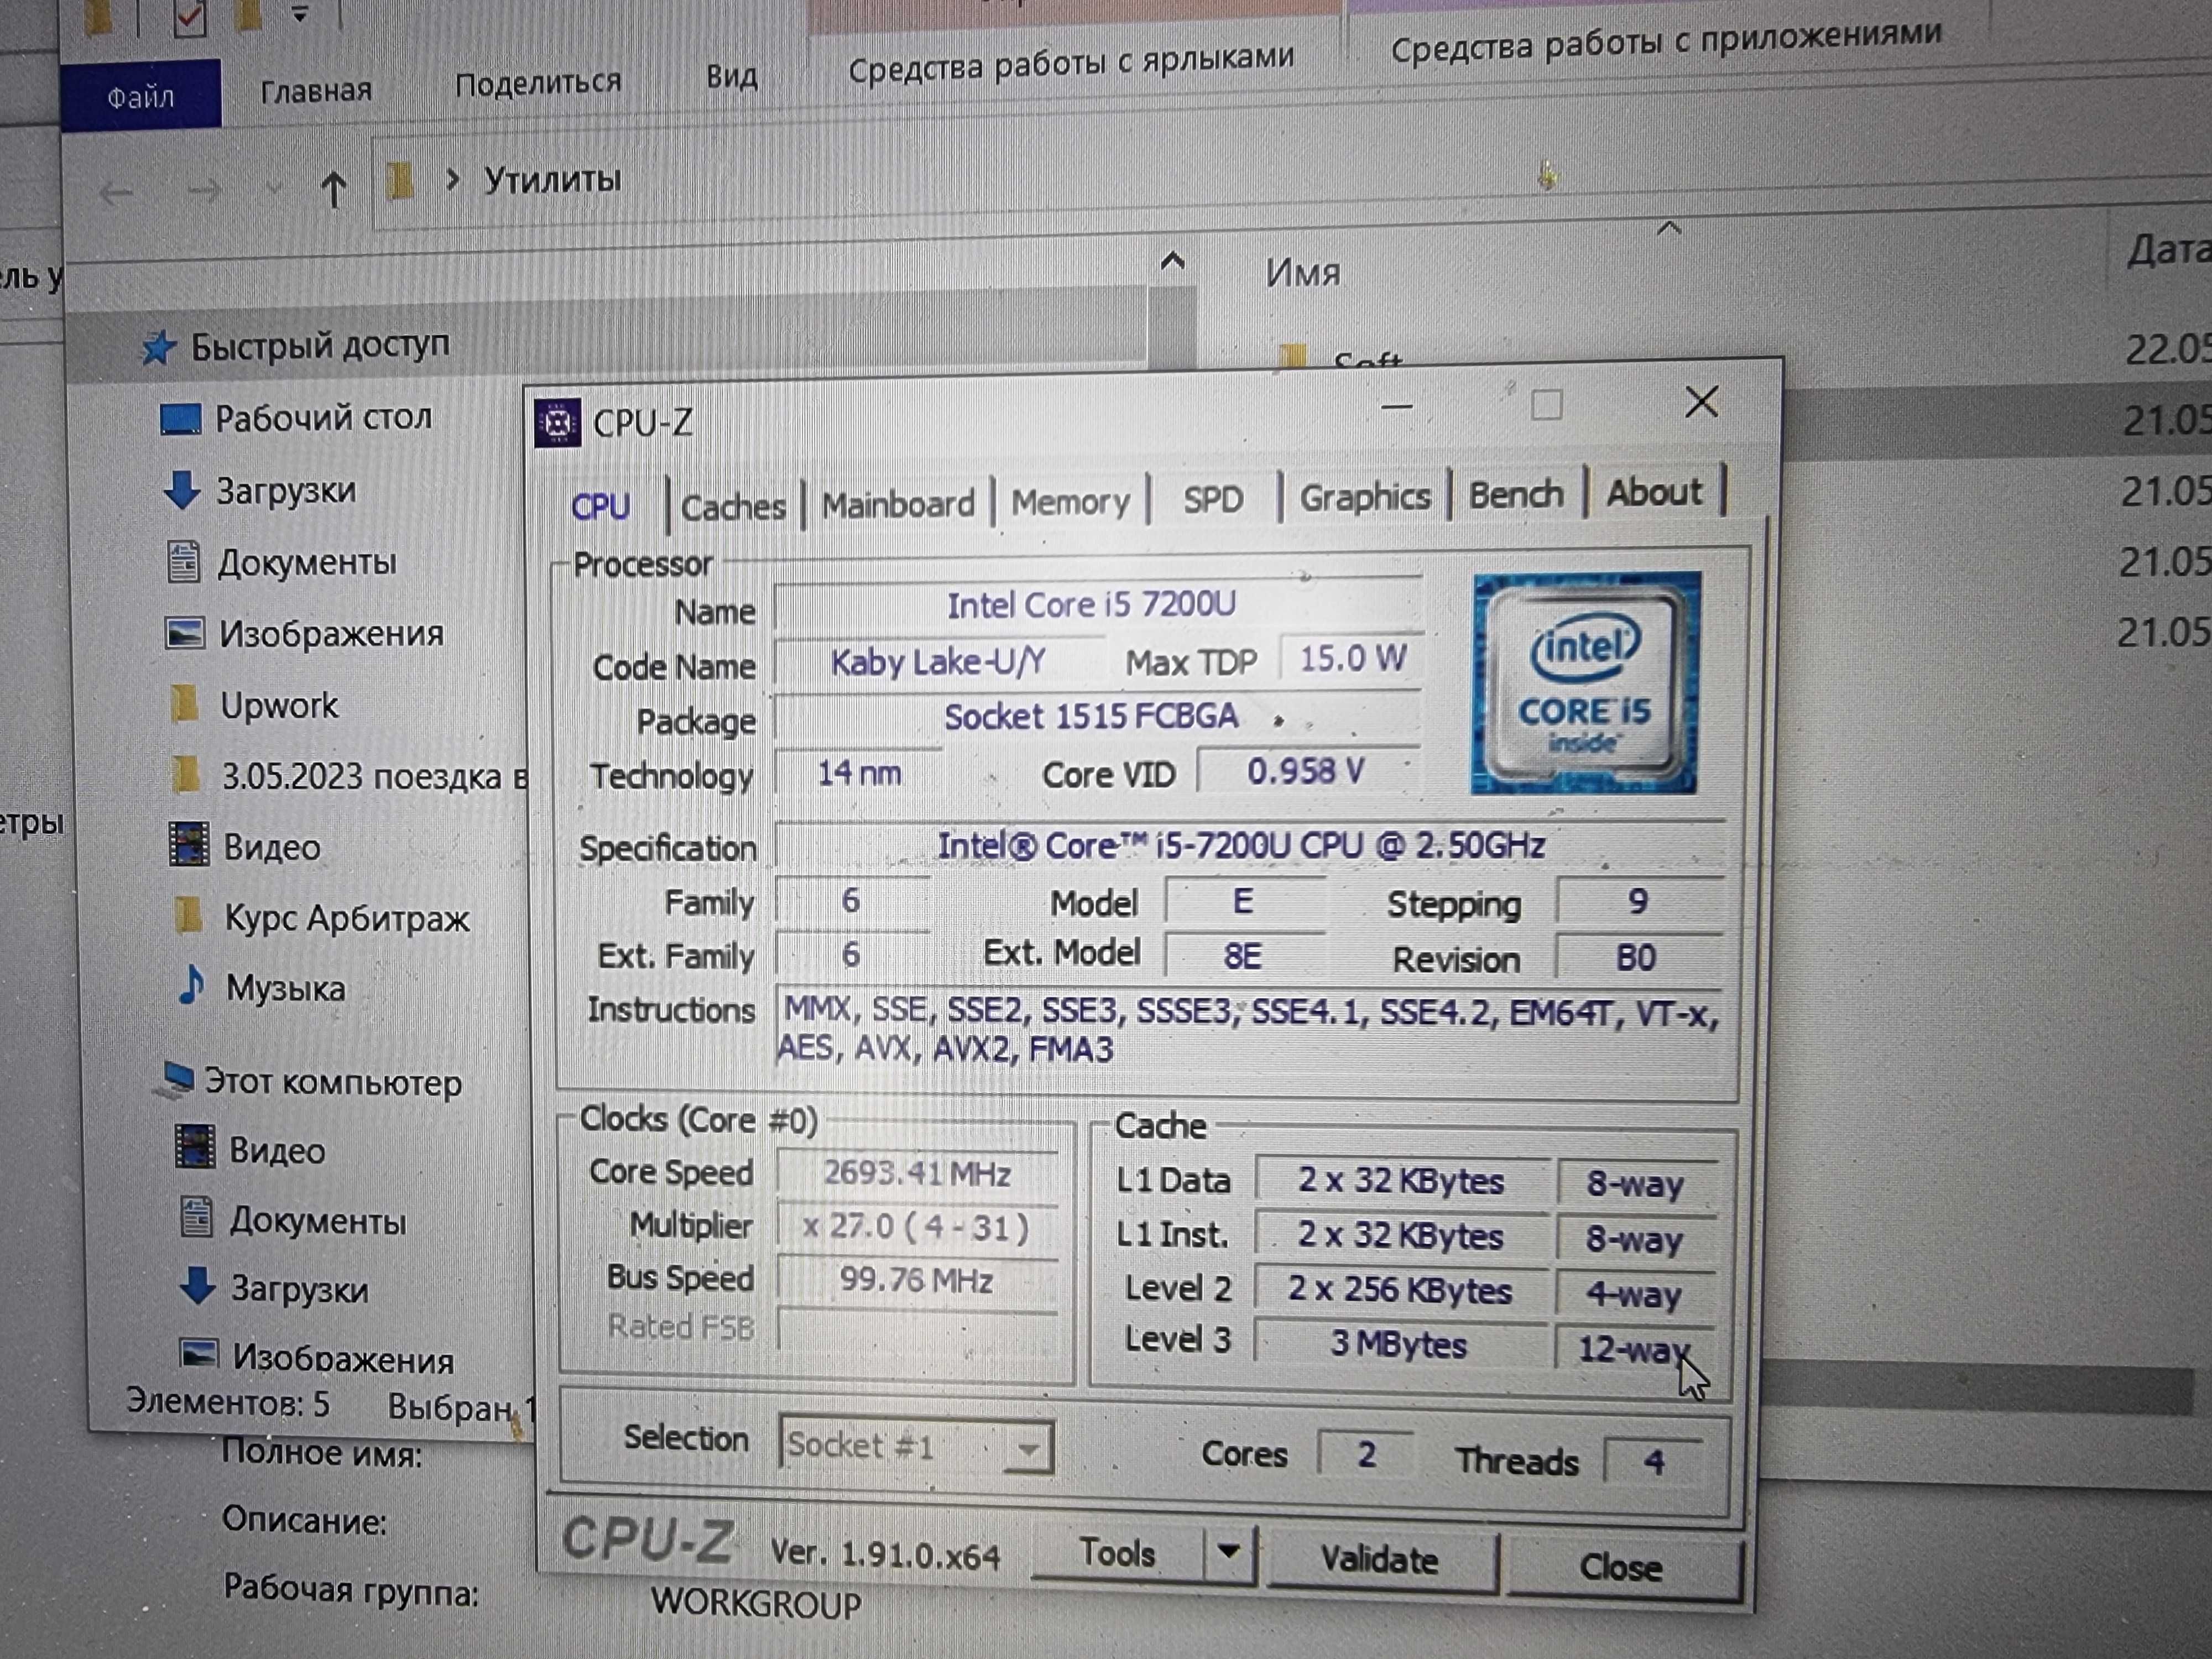Open the quick access toolbar dropdown arrow
Screen dimensions: 2212x1659
tap(300, 14)
